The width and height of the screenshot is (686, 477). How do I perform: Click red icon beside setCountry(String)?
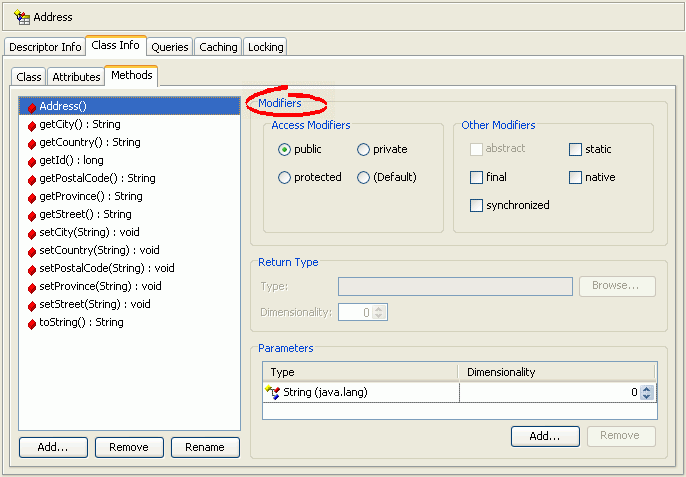tap(32, 251)
